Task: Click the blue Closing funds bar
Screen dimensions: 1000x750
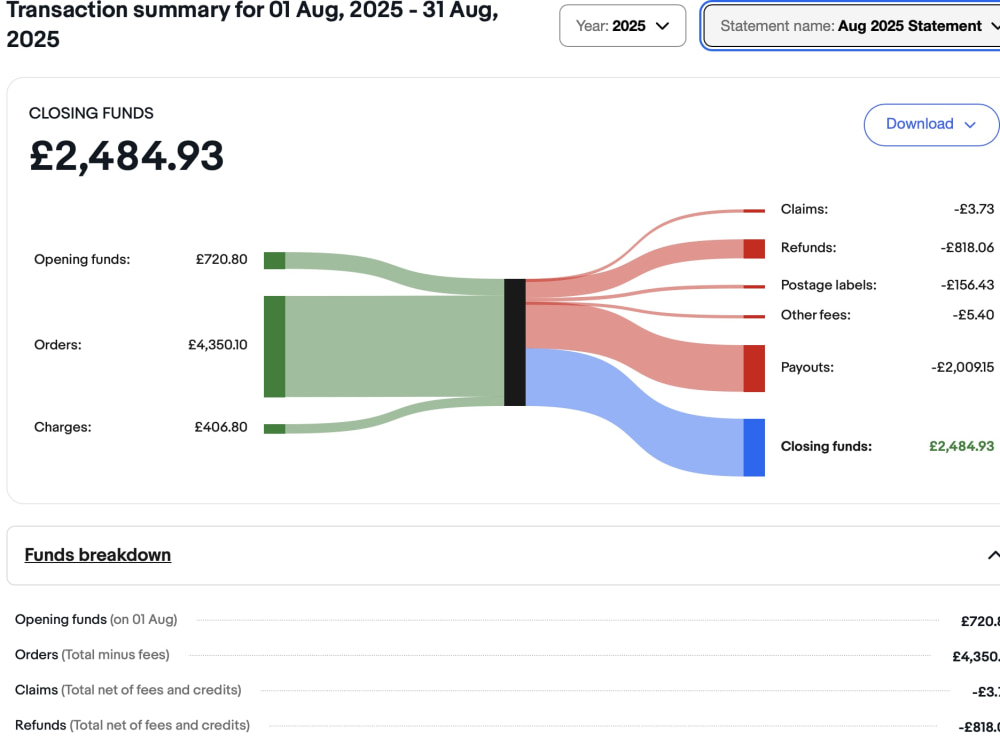Action: (x=754, y=448)
